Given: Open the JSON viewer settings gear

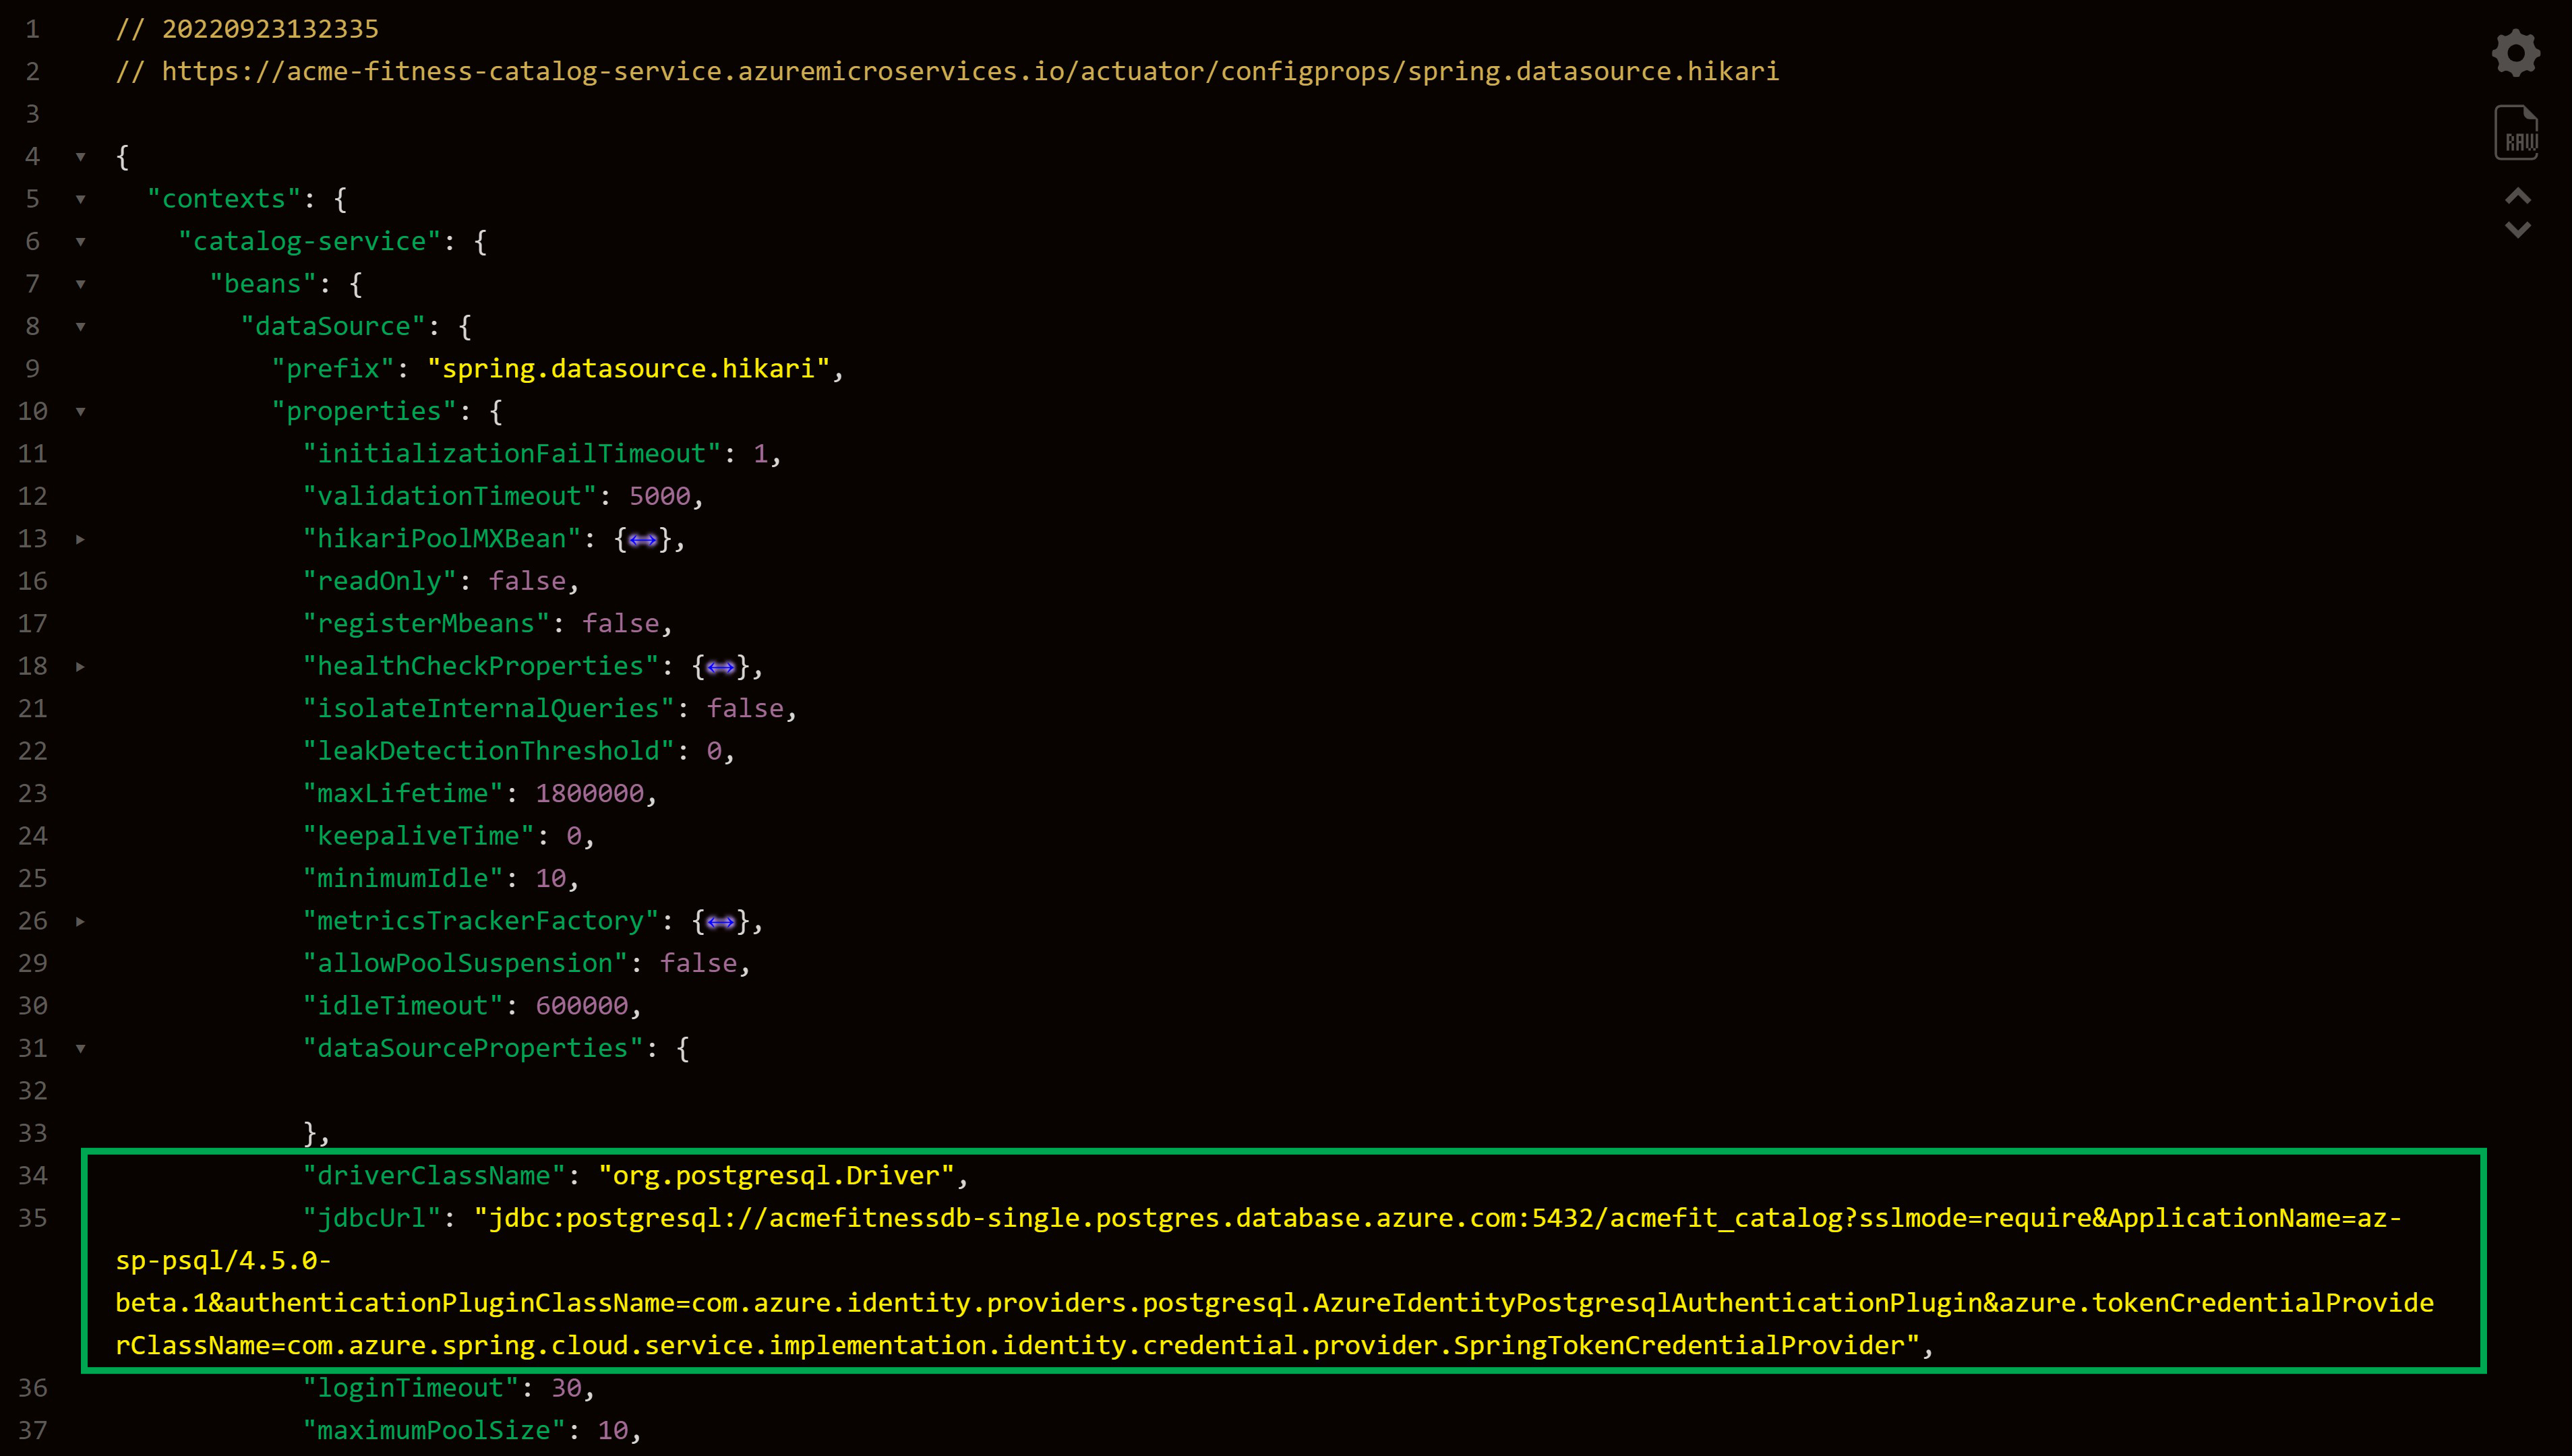Looking at the screenshot, I should [2515, 53].
